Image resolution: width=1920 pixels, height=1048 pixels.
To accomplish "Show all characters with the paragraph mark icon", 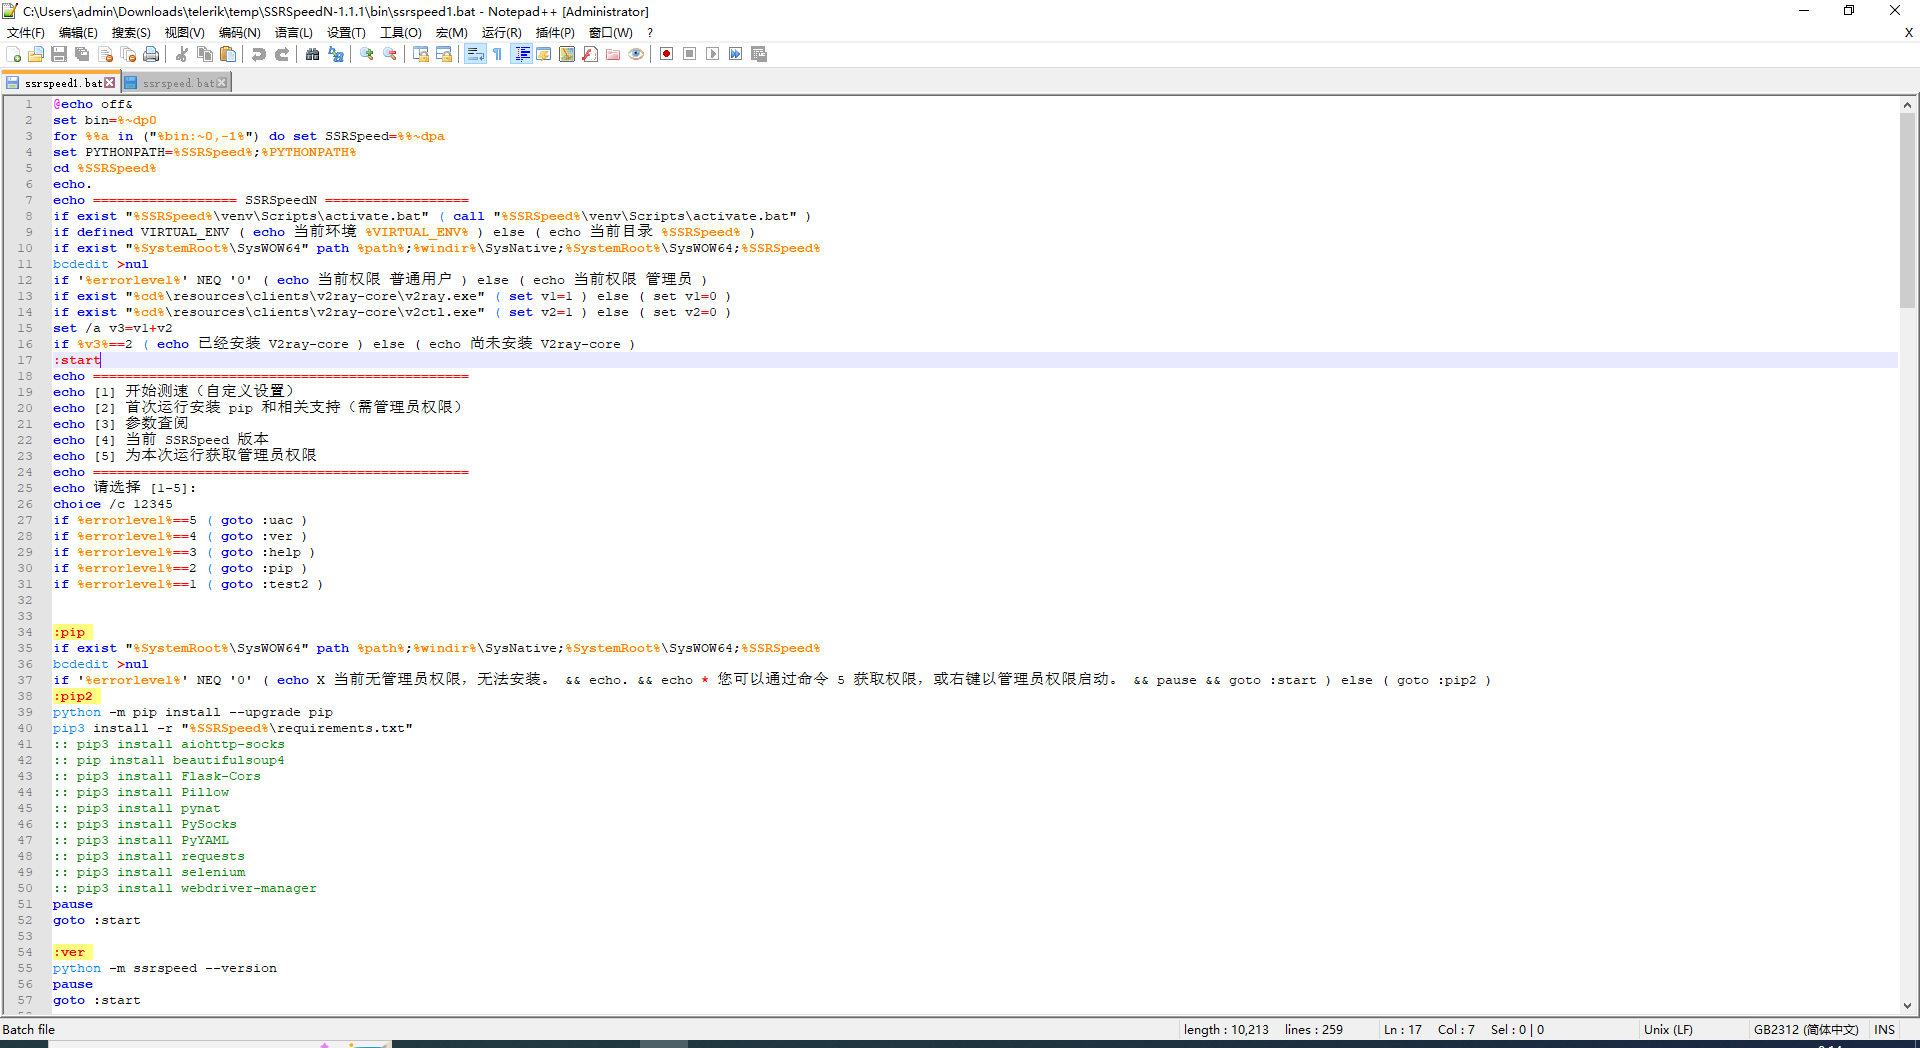I will (496, 54).
